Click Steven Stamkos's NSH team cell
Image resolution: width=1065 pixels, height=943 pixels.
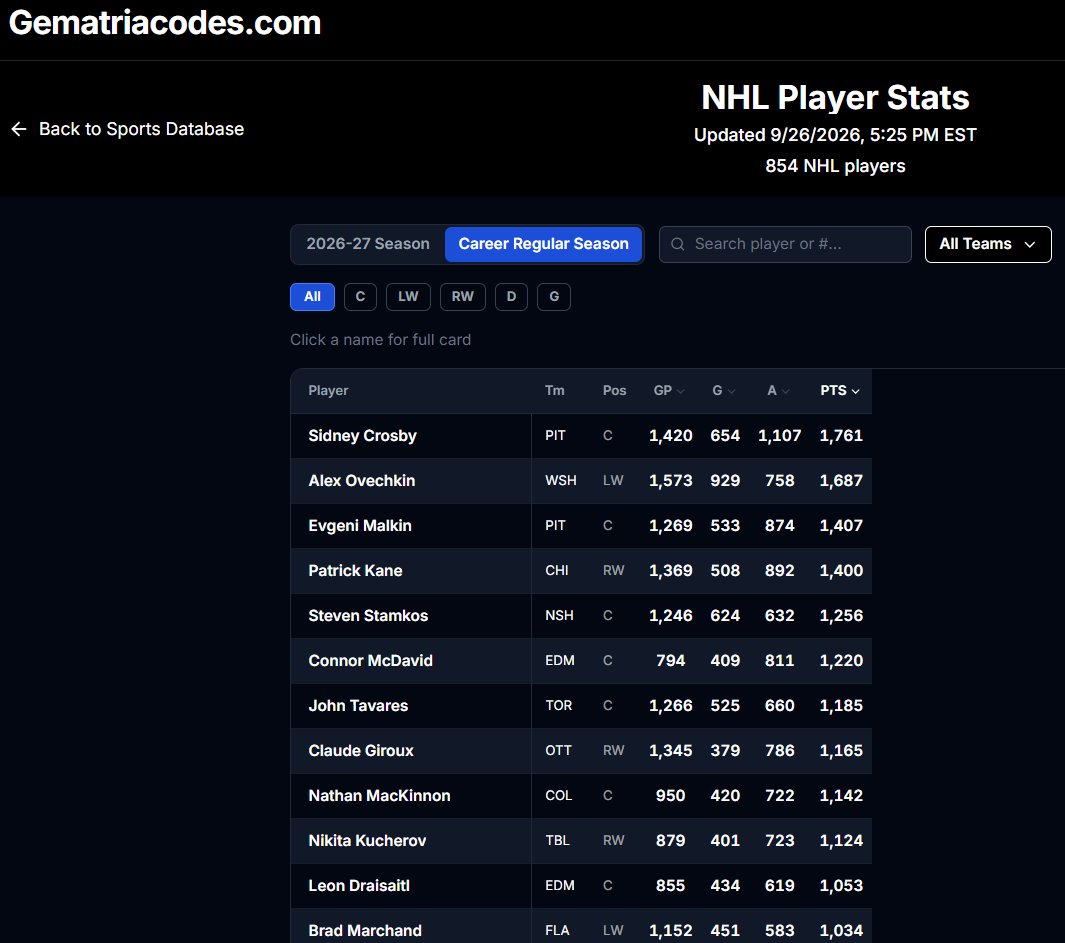click(559, 616)
